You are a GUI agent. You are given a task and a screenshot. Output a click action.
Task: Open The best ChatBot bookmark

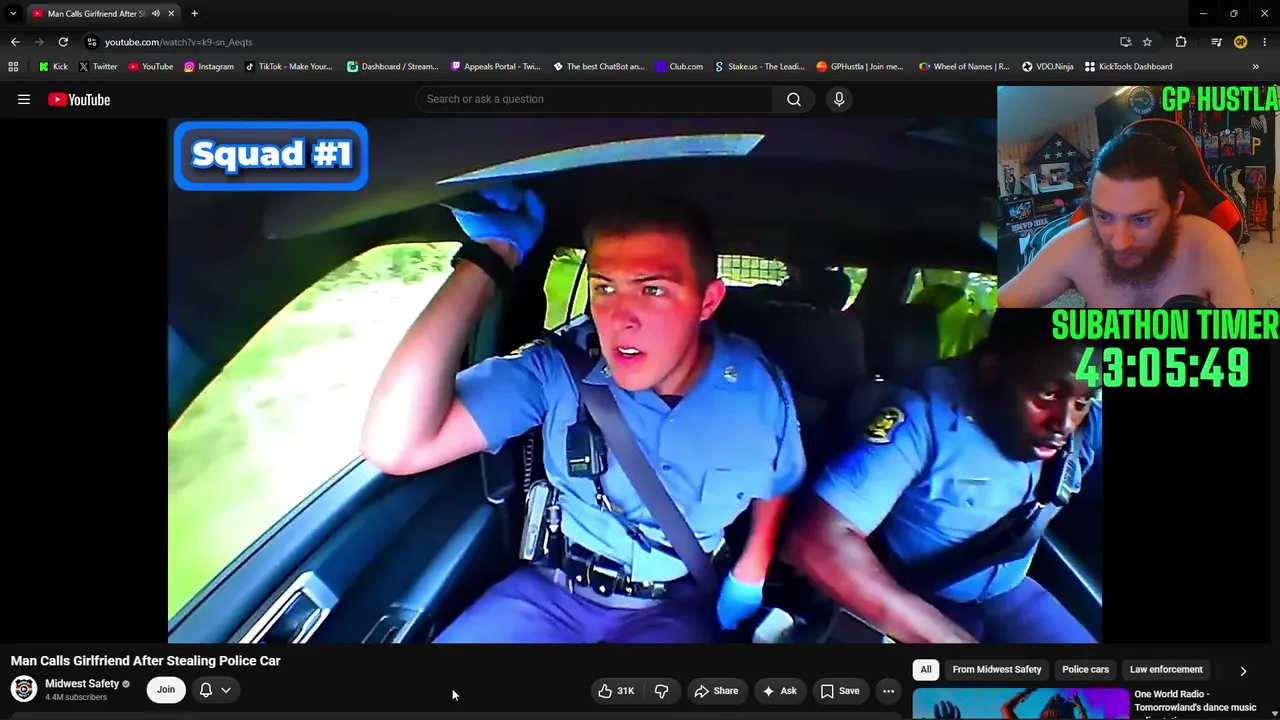[598, 67]
